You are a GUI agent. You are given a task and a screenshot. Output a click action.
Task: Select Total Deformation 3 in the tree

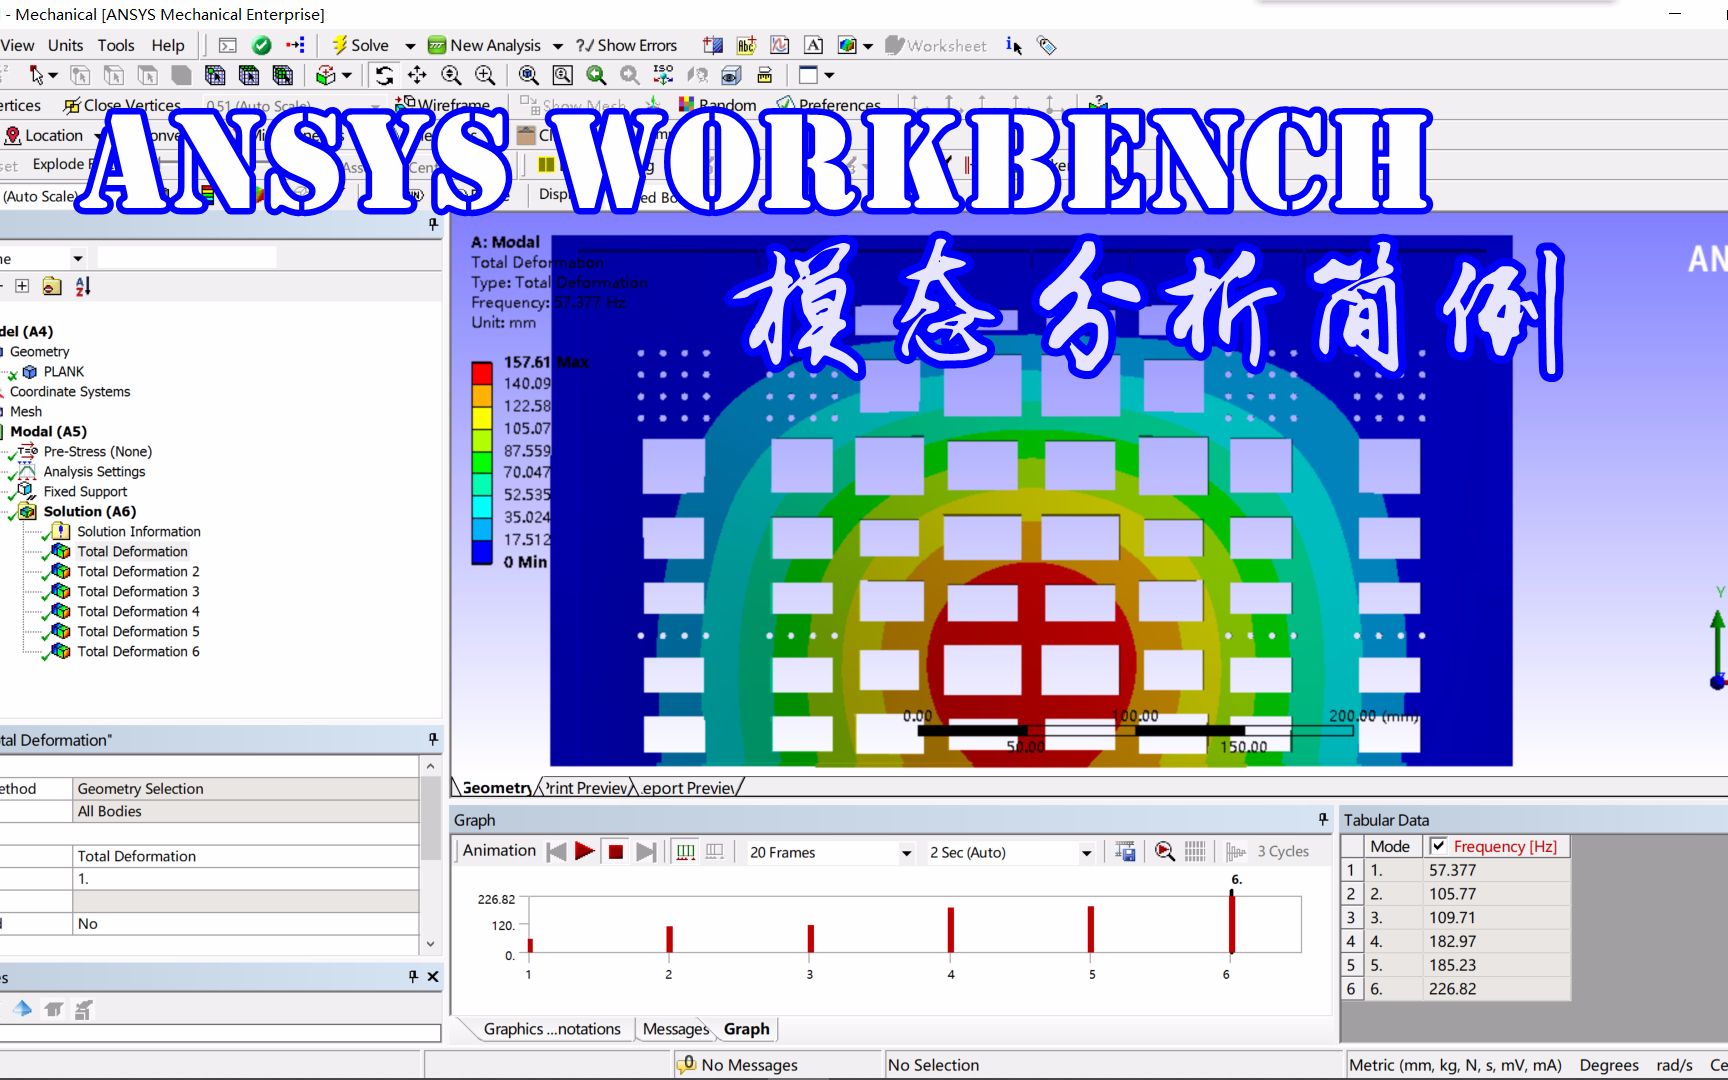click(138, 591)
